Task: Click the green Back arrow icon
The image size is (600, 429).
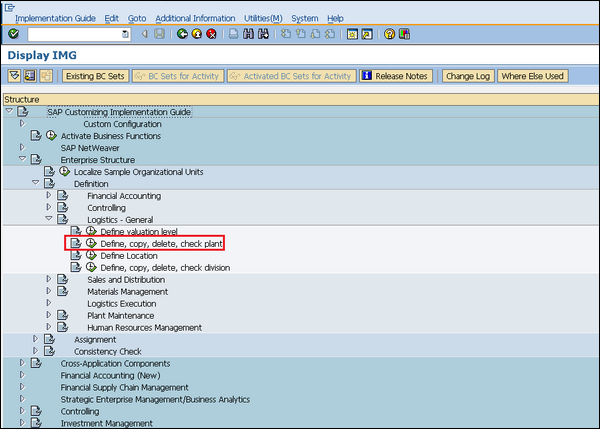Action: 182,34
